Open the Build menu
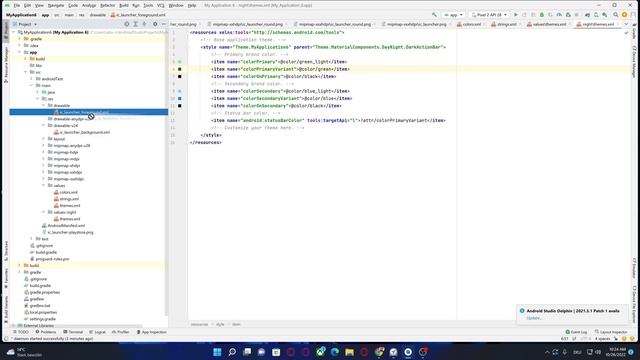Screen dimensions: 640x360 point(124,5)
